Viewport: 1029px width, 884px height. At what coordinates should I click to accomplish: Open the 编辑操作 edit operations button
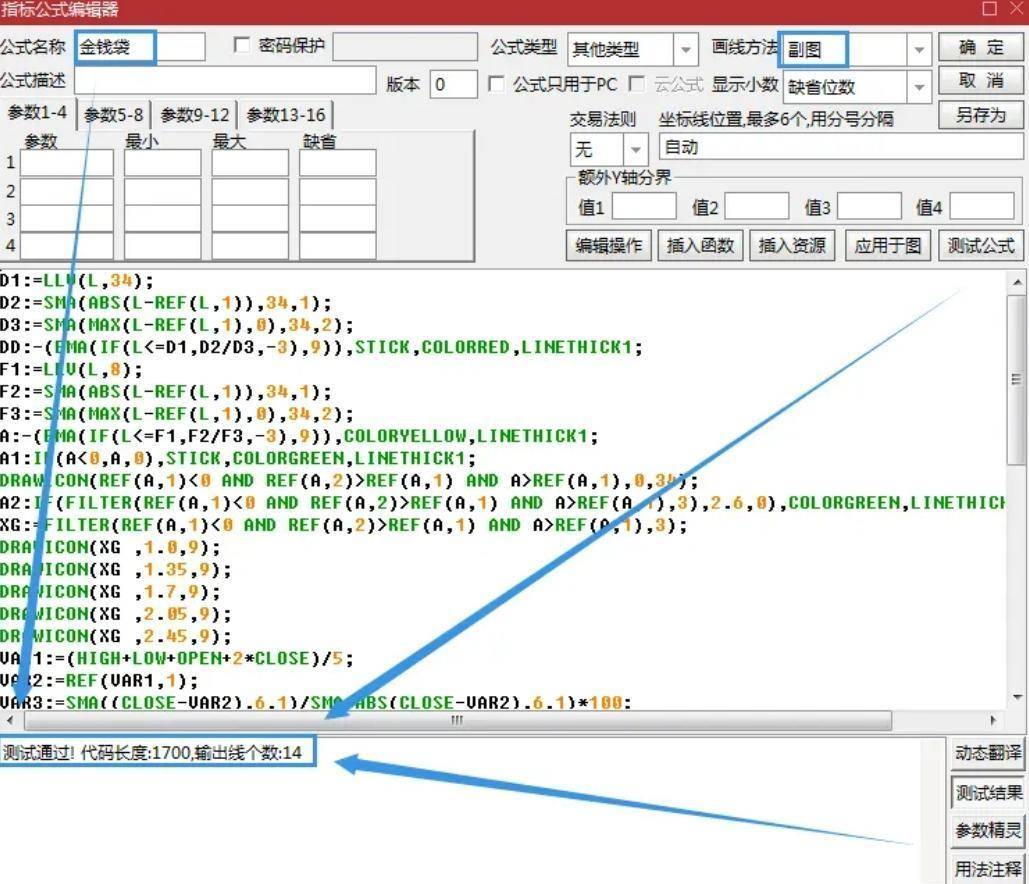[608, 246]
